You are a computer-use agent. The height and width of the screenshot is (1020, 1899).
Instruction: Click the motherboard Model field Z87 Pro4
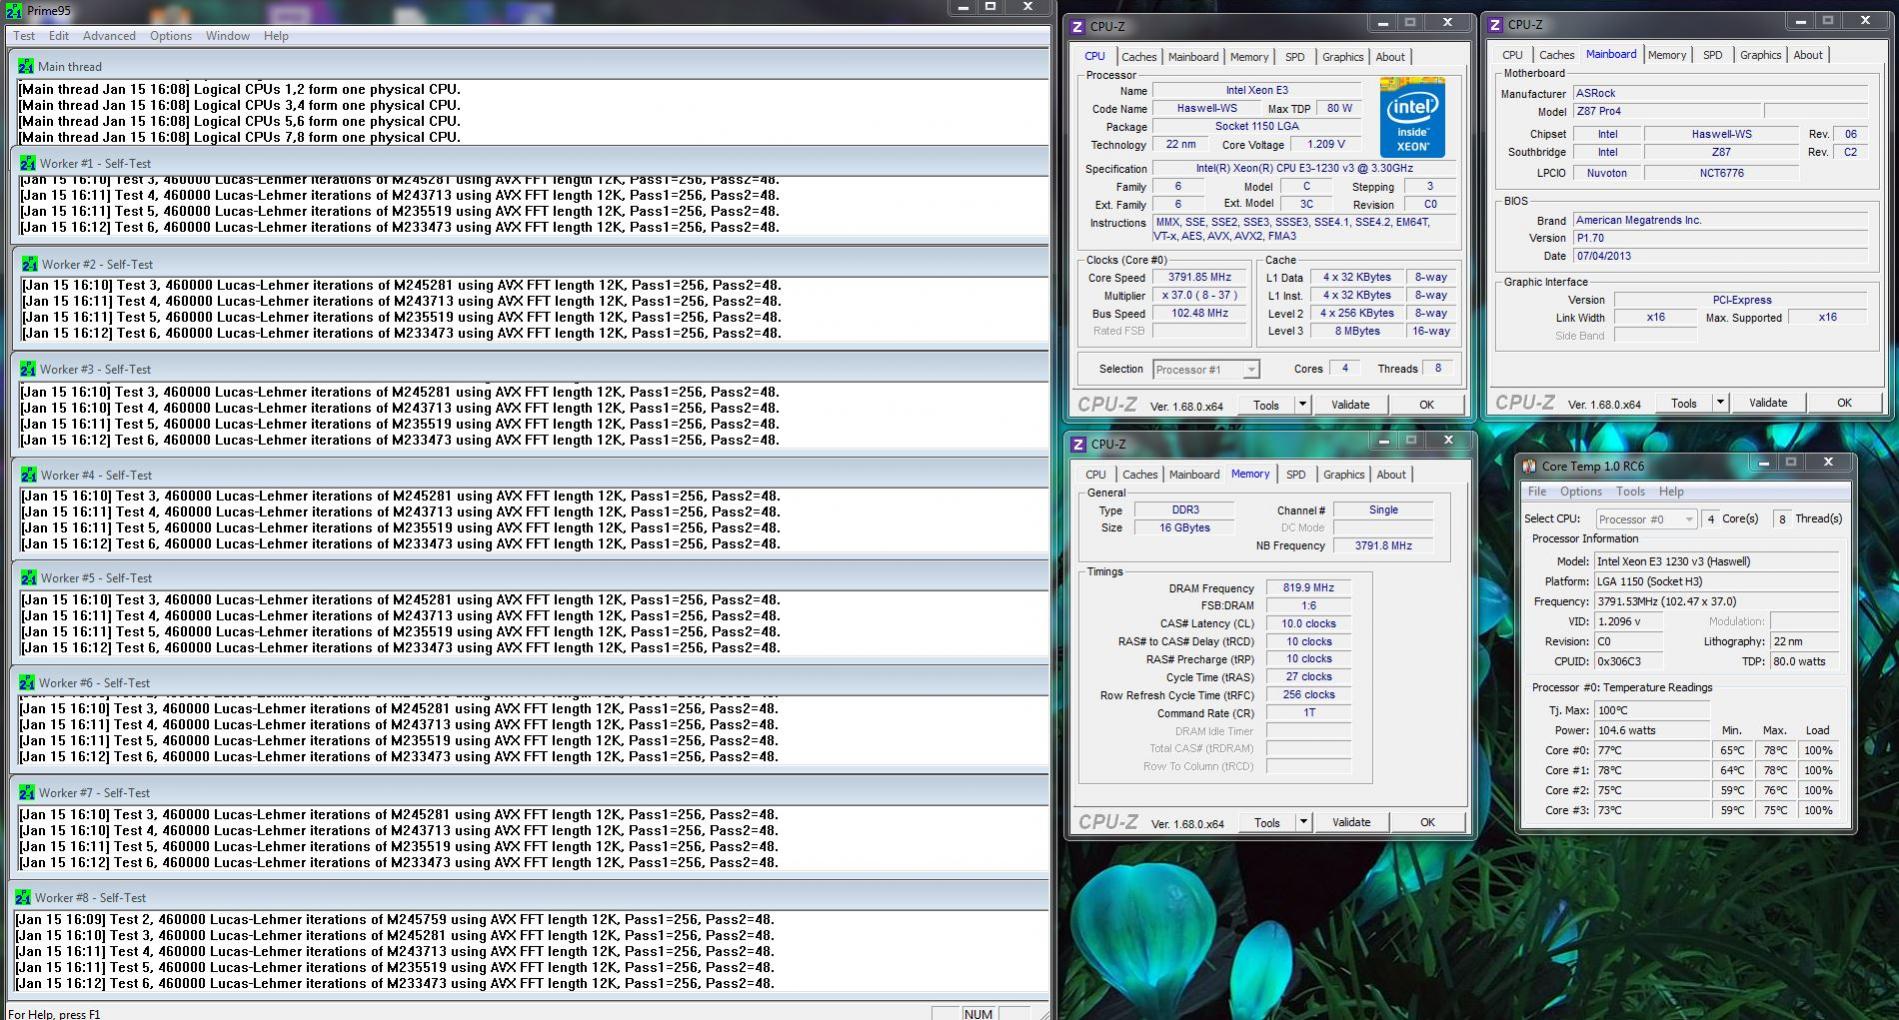[x=1666, y=112]
